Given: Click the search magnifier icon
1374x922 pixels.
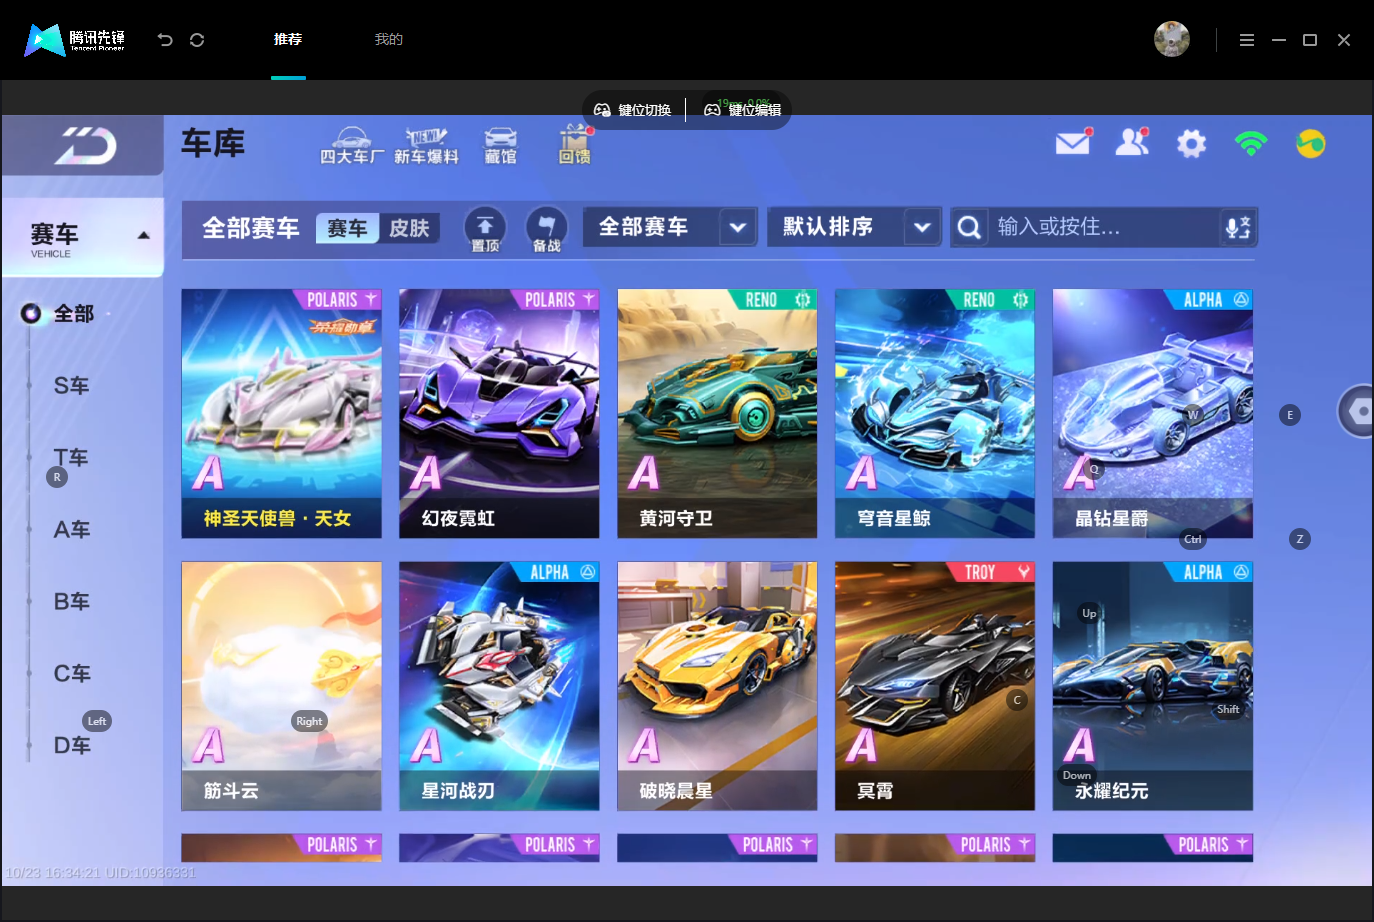Looking at the screenshot, I should click(969, 227).
